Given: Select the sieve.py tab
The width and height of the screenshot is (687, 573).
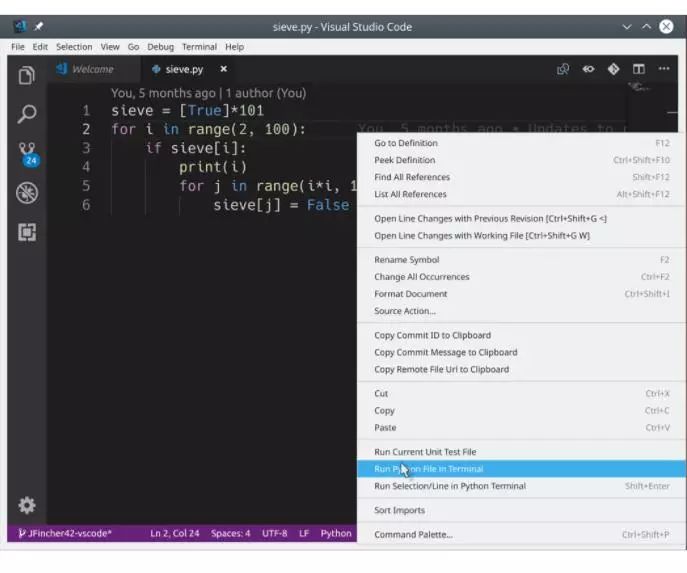Looking at the screenshot, I should tap(184, 69).
